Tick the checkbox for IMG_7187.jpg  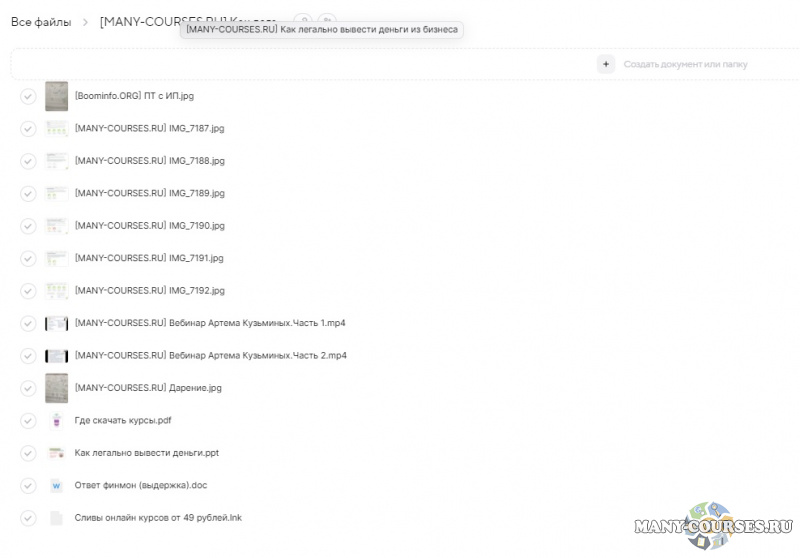click(x=28, y=129)
